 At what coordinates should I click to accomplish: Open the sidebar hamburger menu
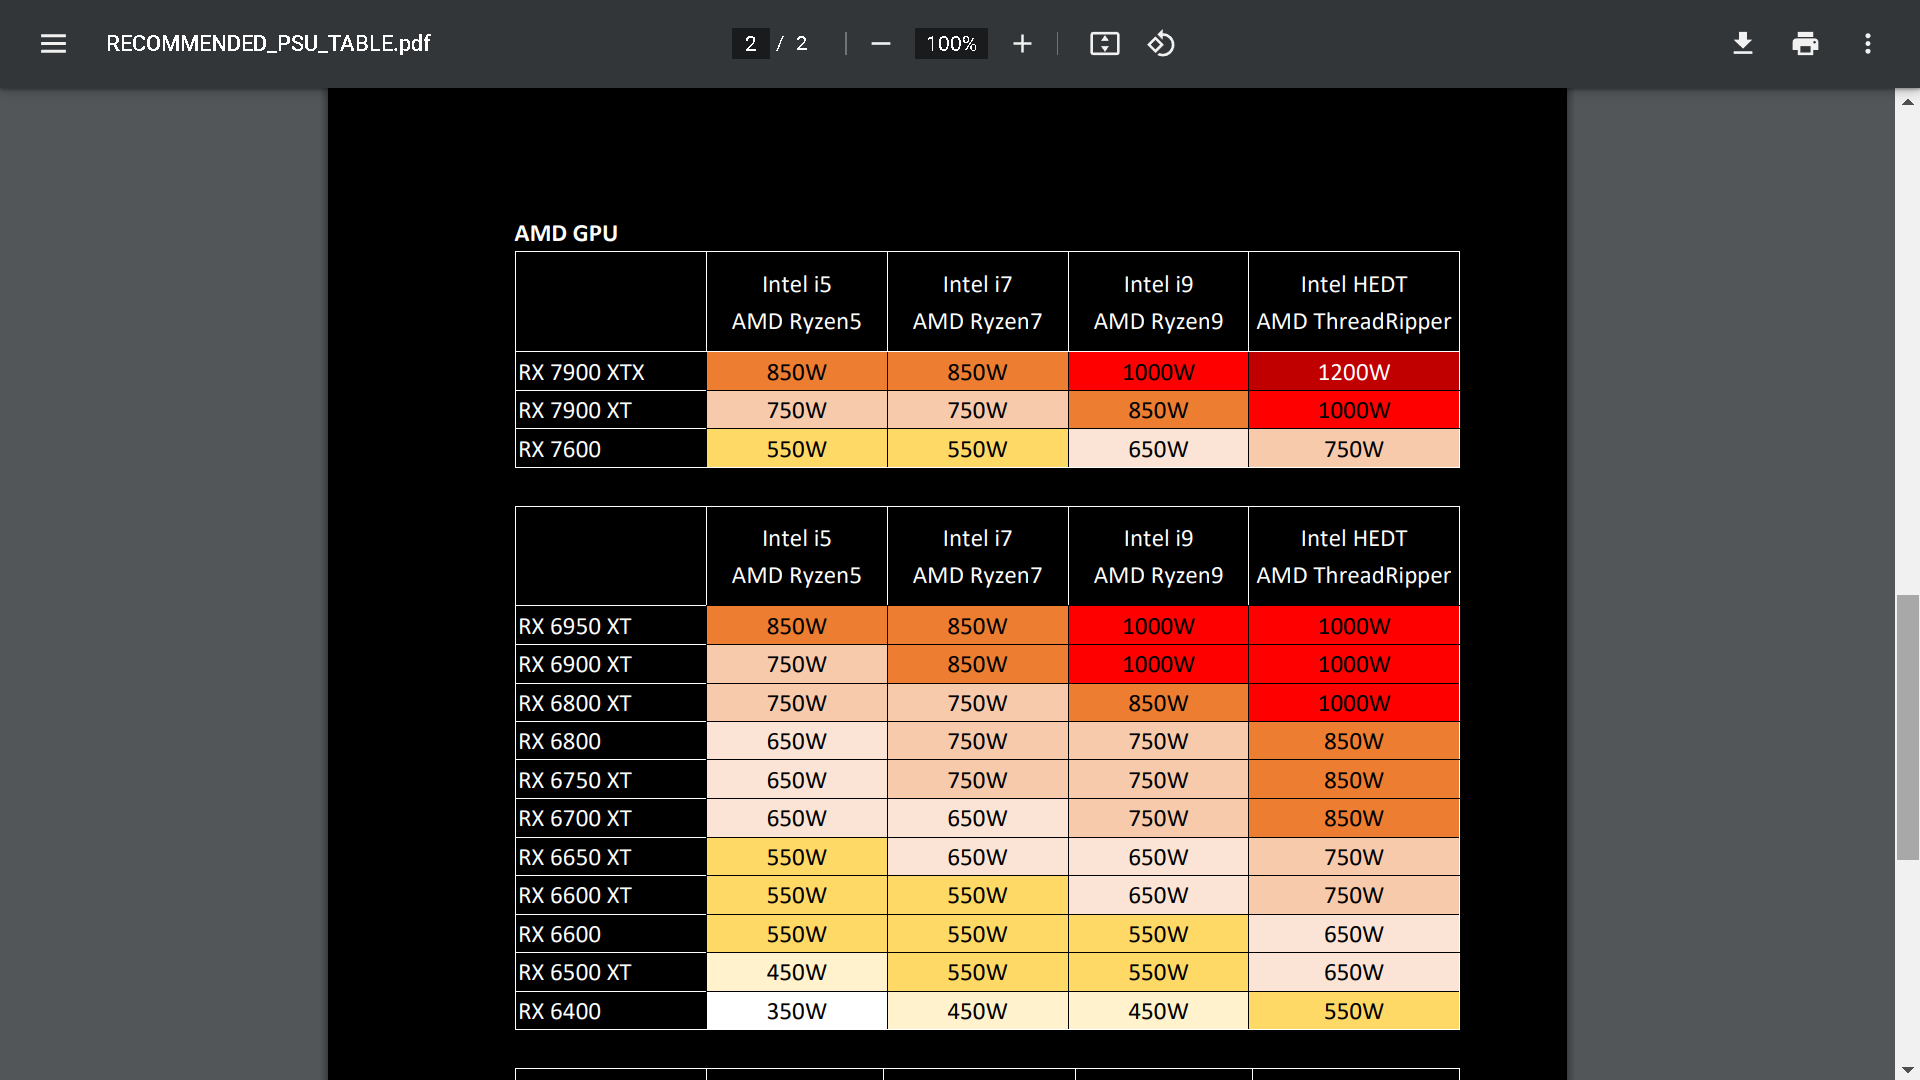click(x=53, y=44)
